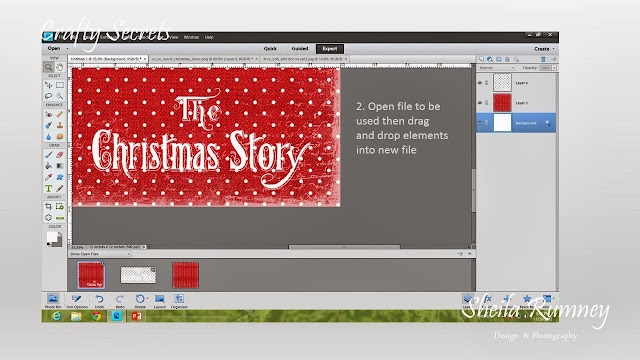
Task: Select the Eraser tool
Action: 60,155
